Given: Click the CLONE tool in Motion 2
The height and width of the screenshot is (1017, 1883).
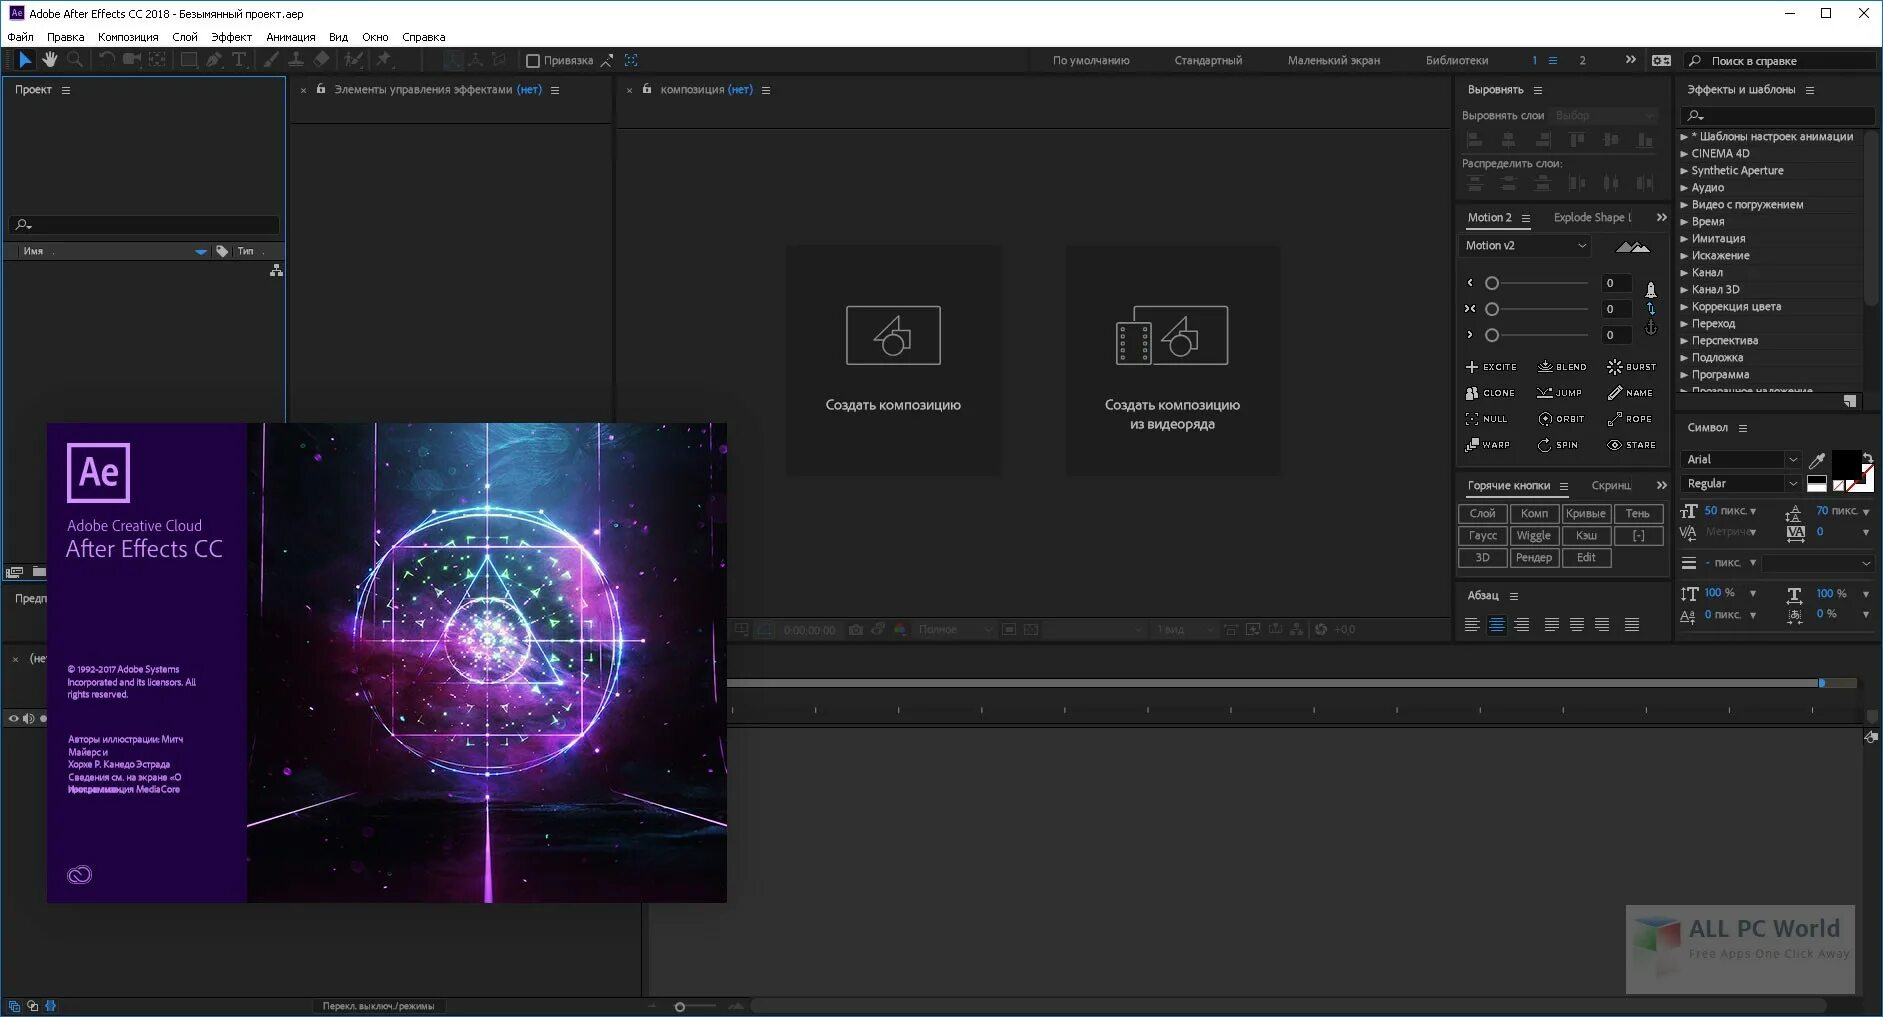Looking at the screenshot, I should [x=1490, y=393].
